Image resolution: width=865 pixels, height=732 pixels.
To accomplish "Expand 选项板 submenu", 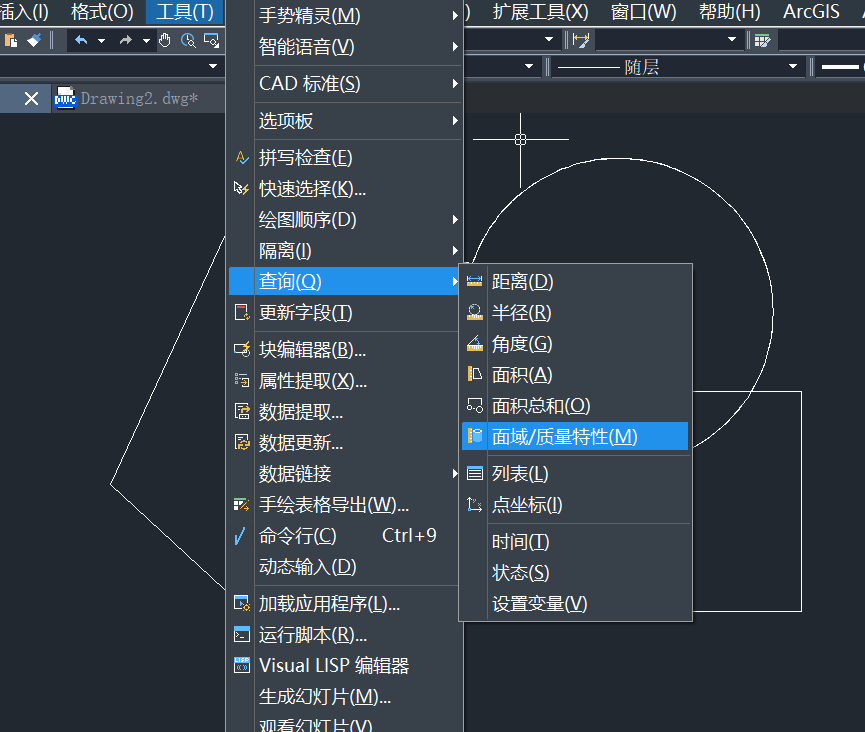I will click(x=346, y=120).
